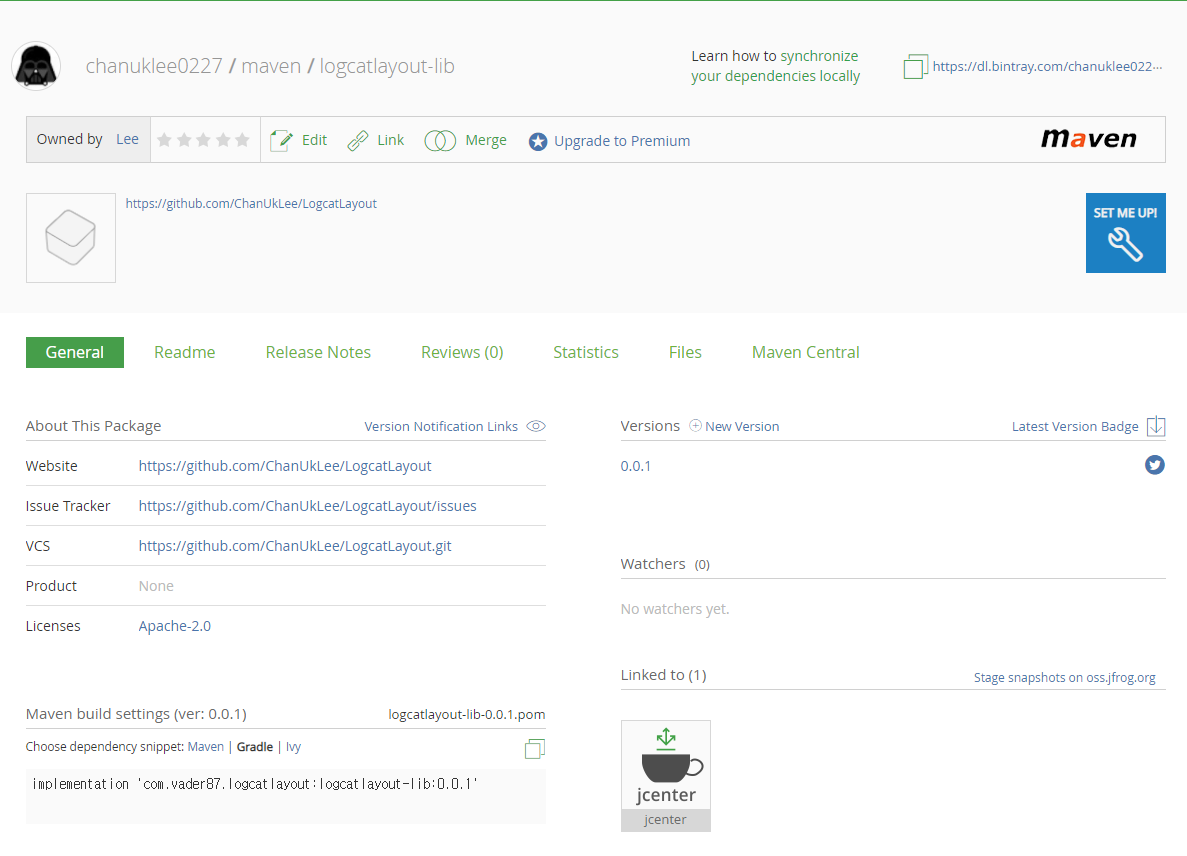Click the Product value None

pos(156,586)
